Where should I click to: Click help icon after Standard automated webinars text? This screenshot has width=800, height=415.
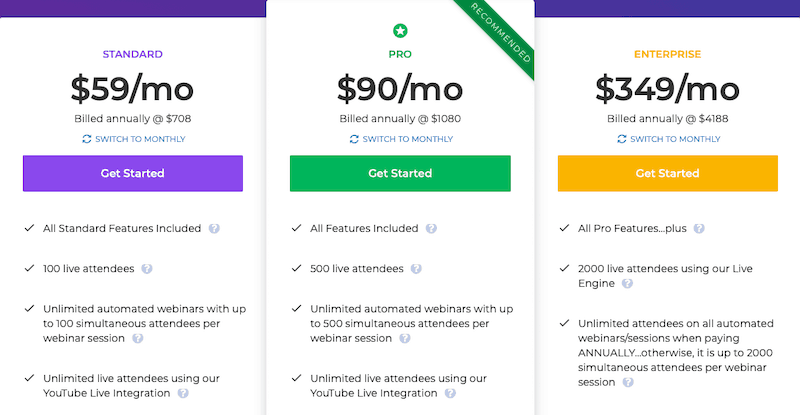(x=138, y=338)
